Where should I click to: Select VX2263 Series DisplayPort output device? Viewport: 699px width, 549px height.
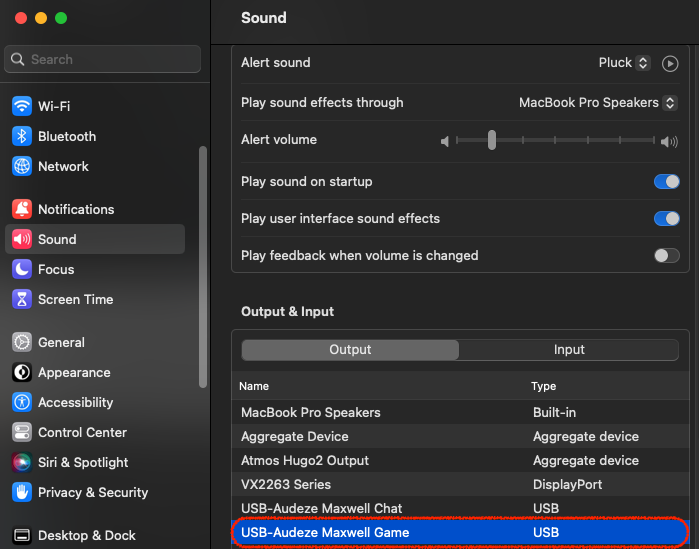point(460,484)
